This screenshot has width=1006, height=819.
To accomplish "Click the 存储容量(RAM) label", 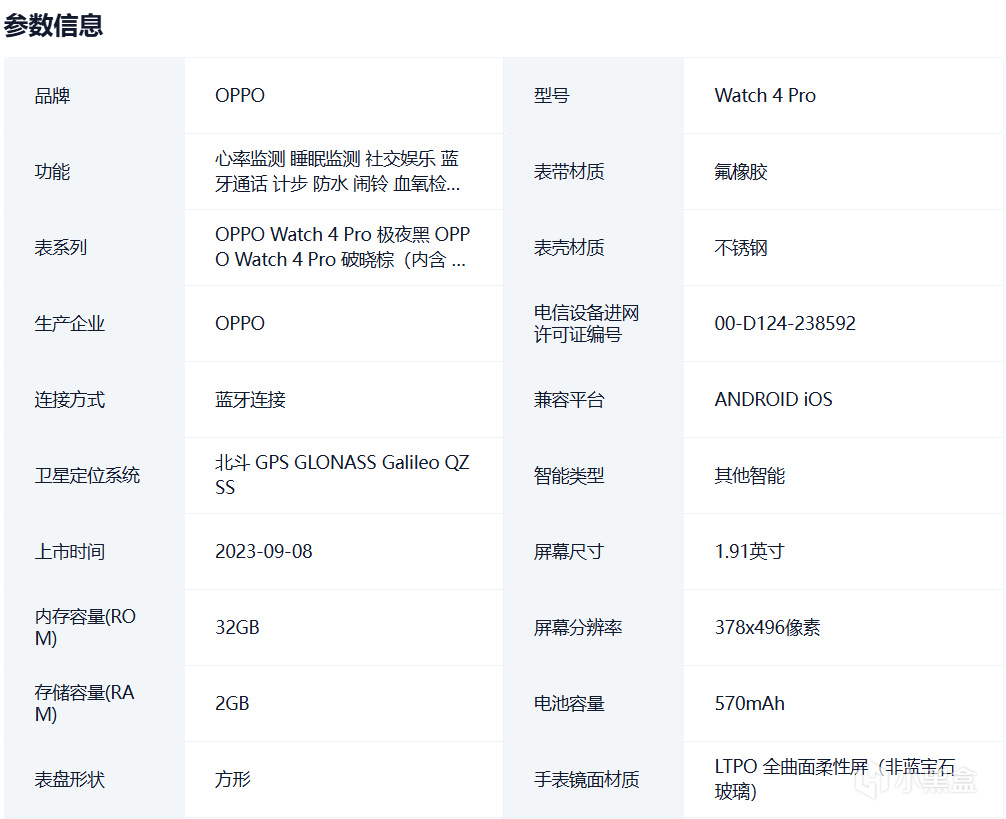I will pyautogui.click(x=85, y=704).
